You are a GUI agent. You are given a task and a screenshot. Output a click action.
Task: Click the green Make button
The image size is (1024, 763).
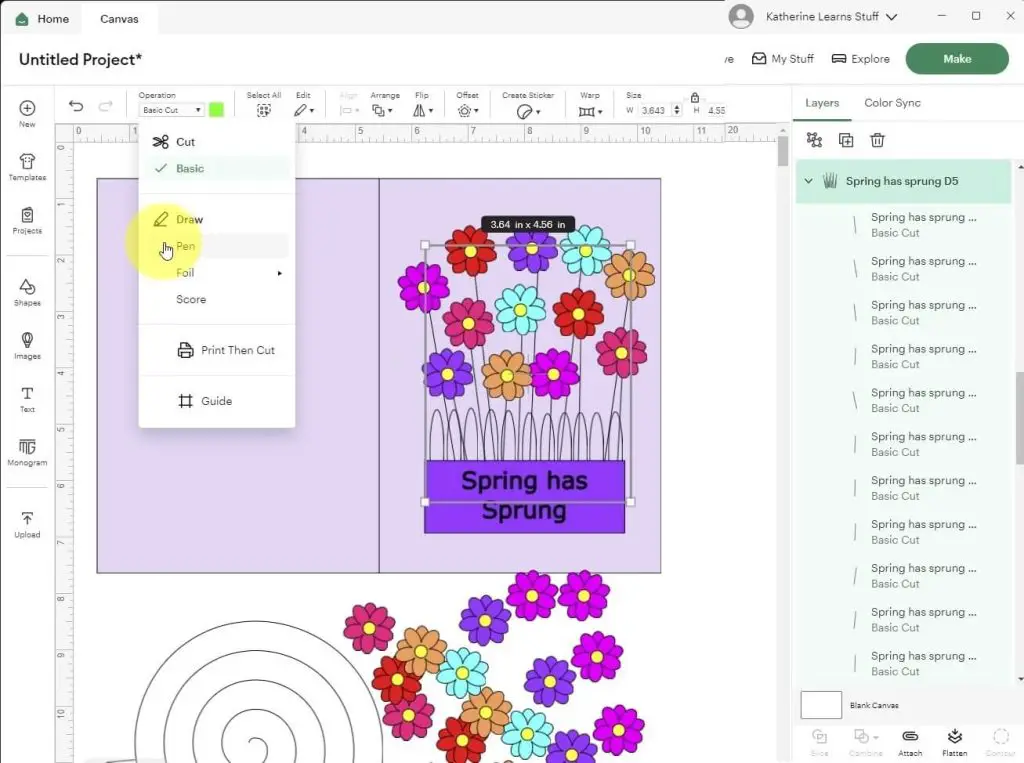pyautogui.click(x=957, y=59)
